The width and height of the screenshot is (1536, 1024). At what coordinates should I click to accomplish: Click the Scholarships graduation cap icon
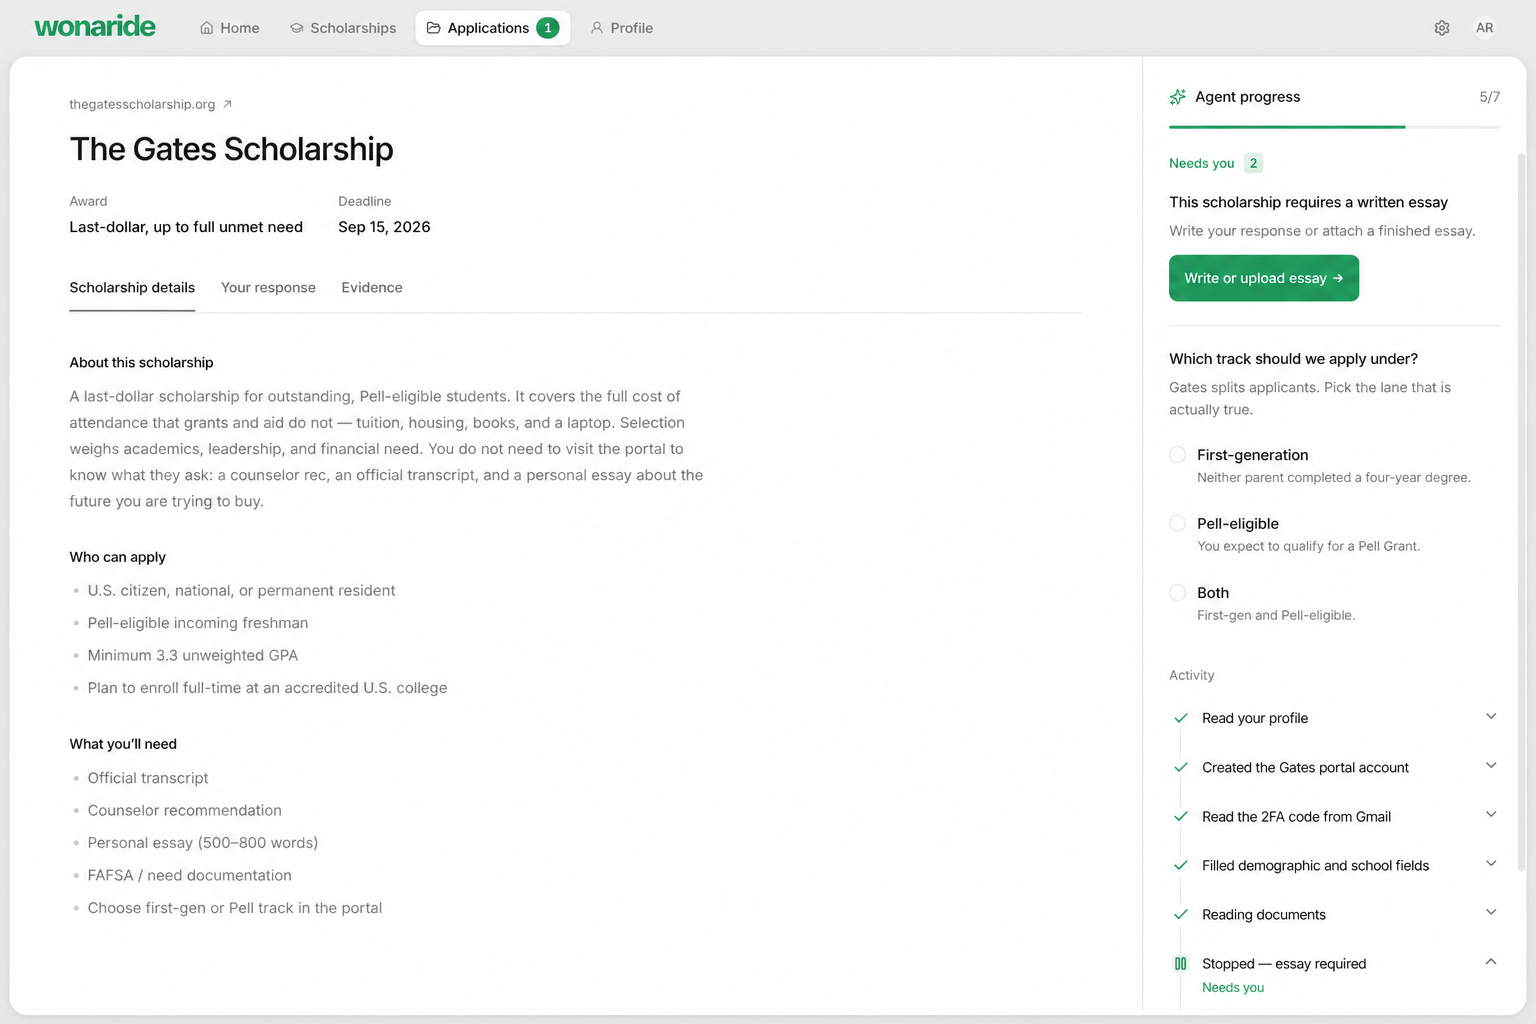tap(297, 28)
